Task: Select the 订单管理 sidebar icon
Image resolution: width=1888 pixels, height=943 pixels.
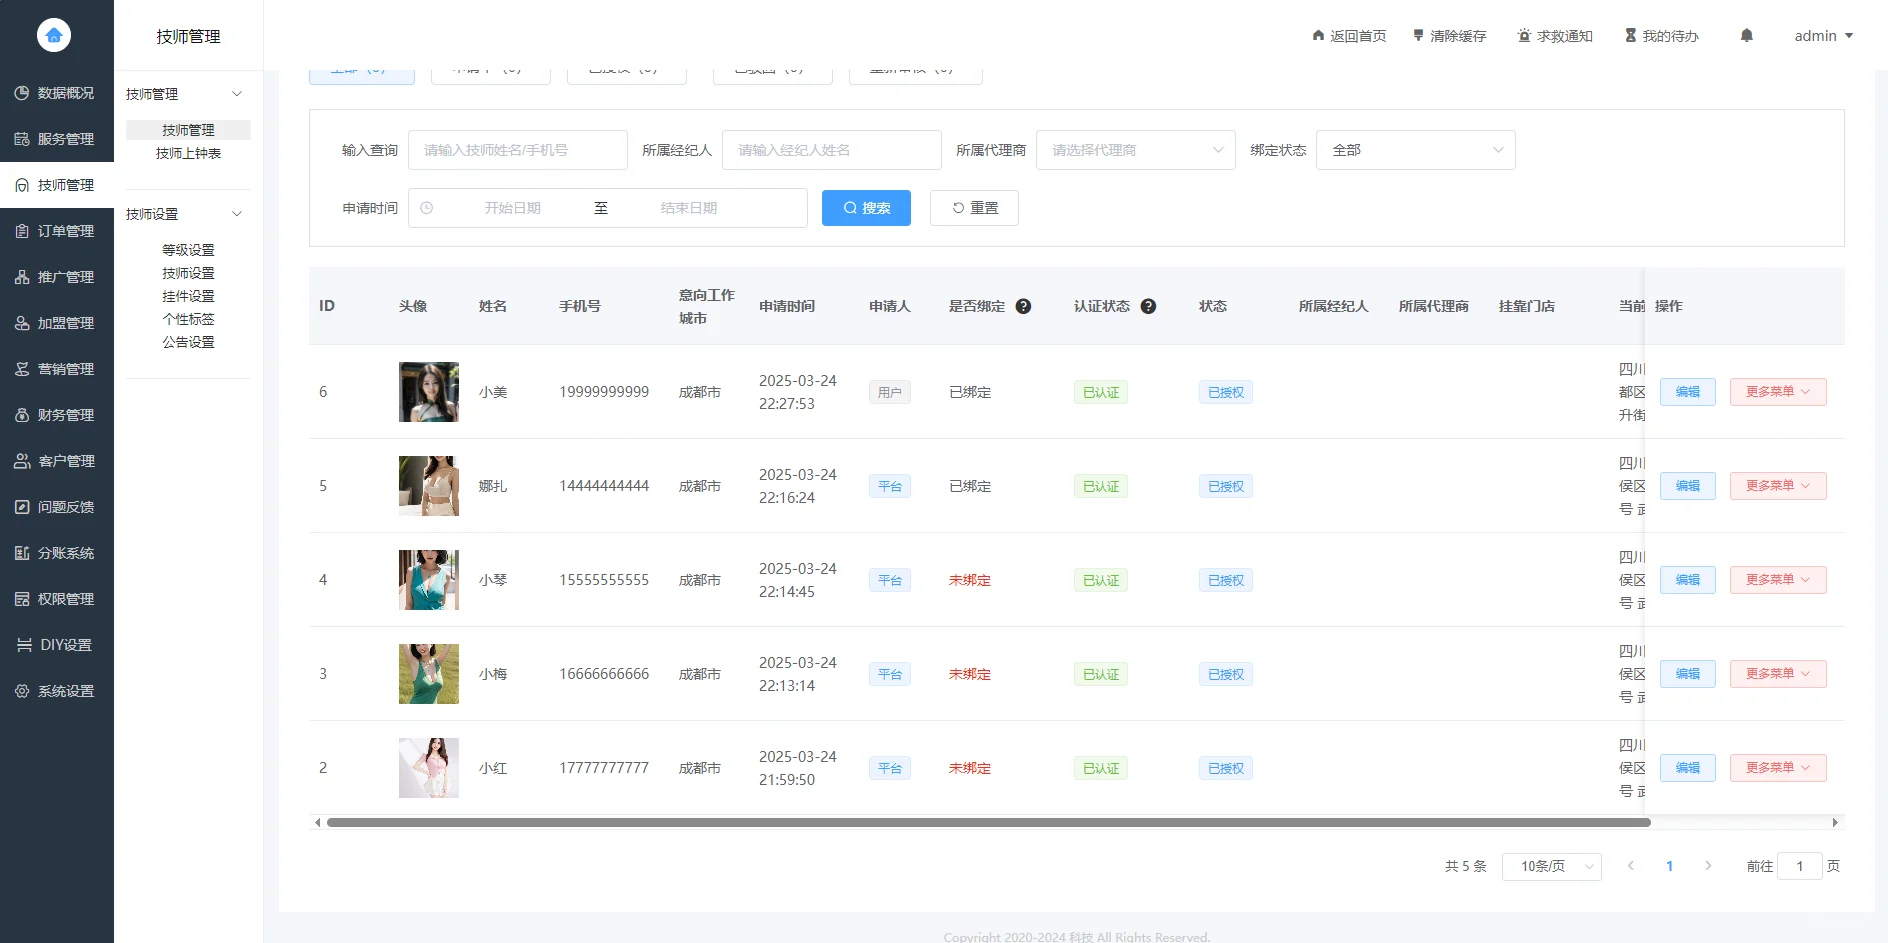Action: [57, 230]
